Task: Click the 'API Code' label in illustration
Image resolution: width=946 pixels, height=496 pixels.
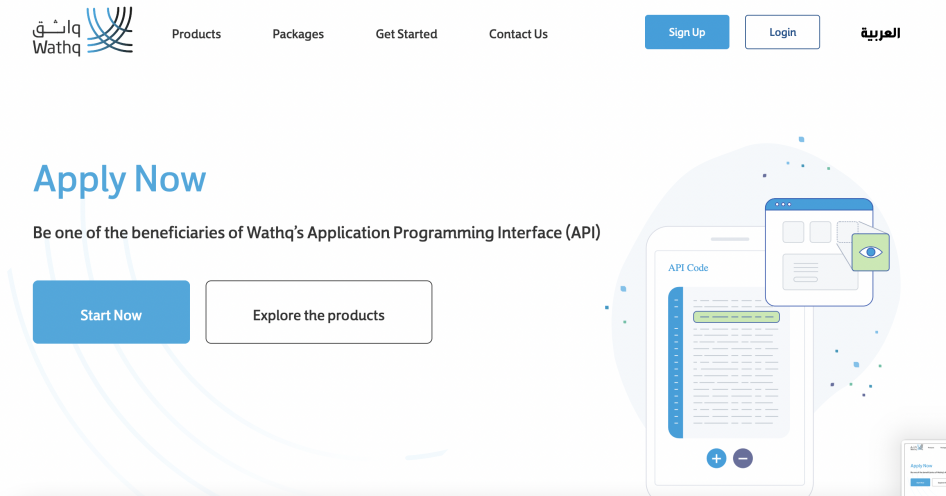Action: coord(688,267)
